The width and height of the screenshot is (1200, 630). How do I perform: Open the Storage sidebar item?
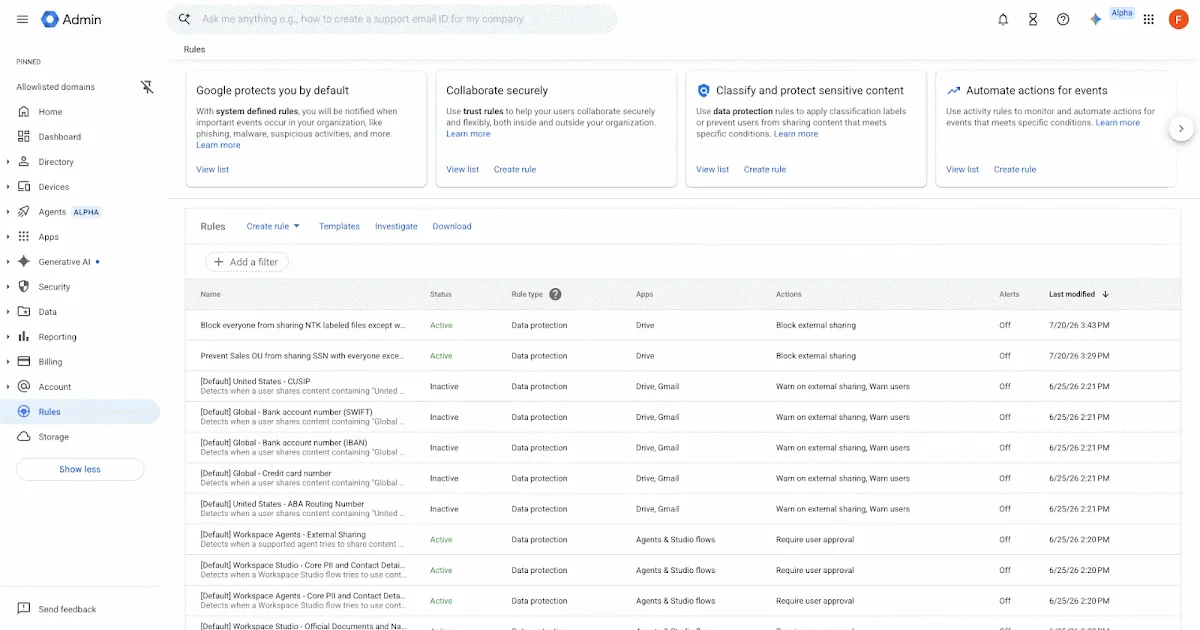pyautogui.click(x=80, y=437)
